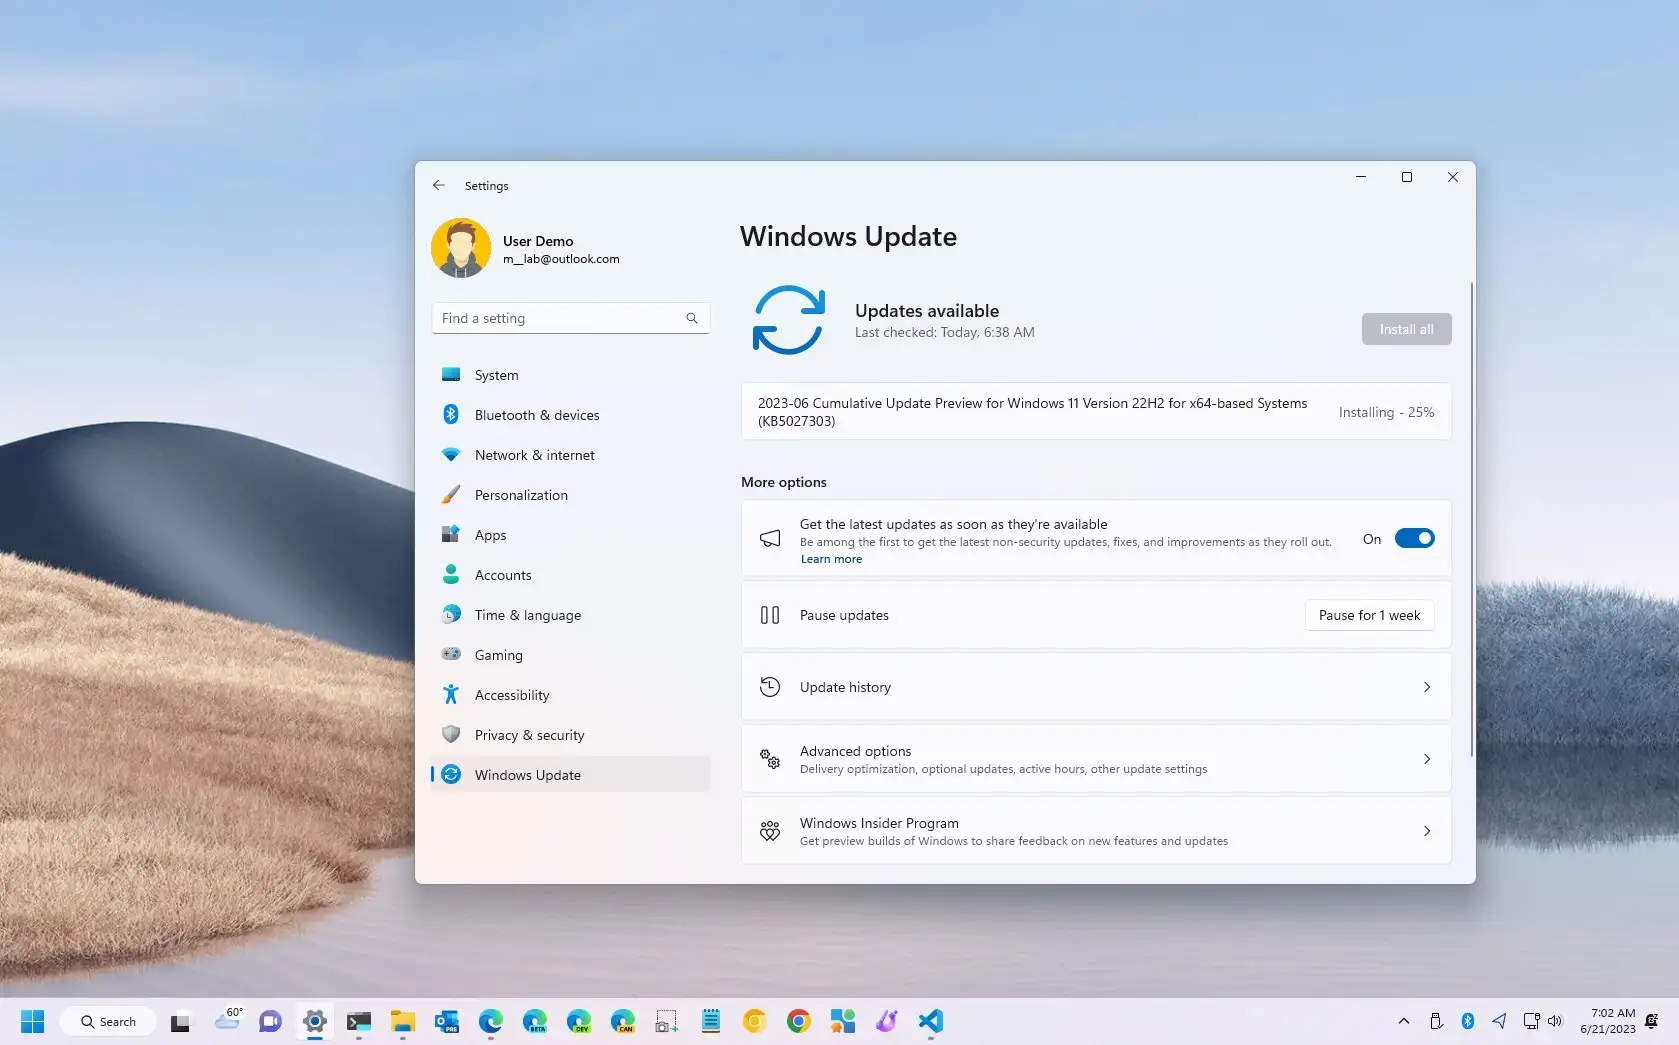Open Gaming settings category
This screenshot has height=1045, width=1679.
pos(570,655)
